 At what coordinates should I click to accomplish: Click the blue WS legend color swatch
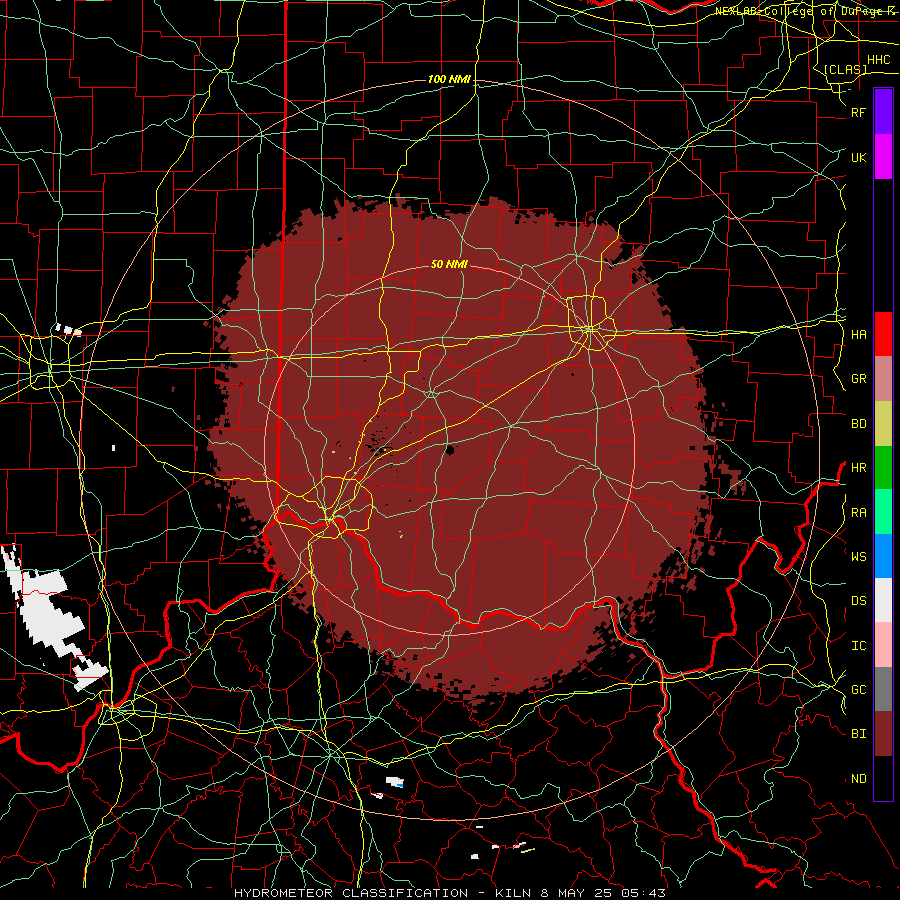[883, 556]
